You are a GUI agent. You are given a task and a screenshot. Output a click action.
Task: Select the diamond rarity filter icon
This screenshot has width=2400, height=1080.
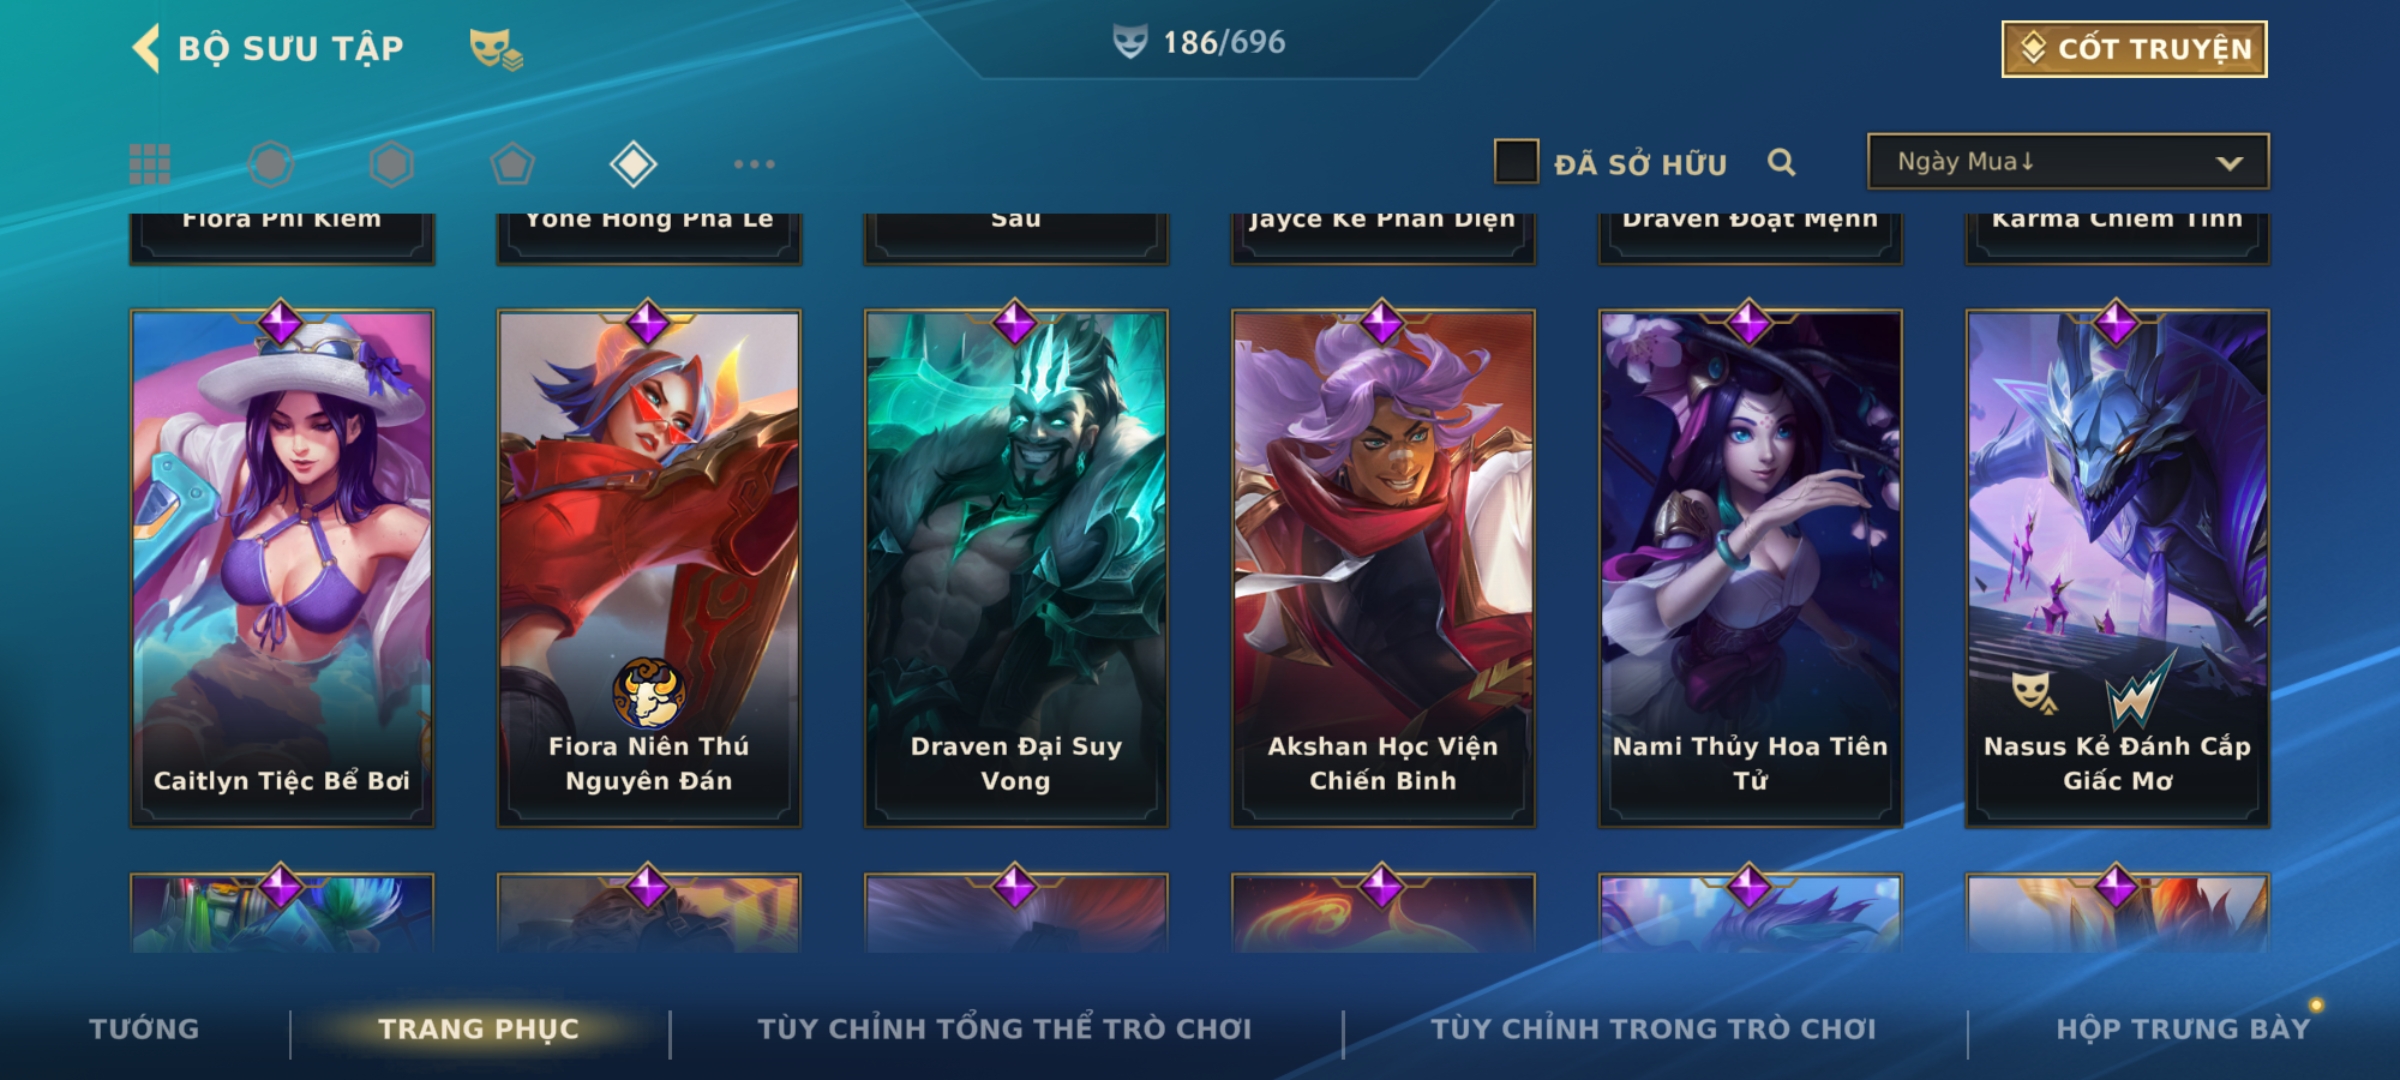pyautogui.click(x=633, y=164)
